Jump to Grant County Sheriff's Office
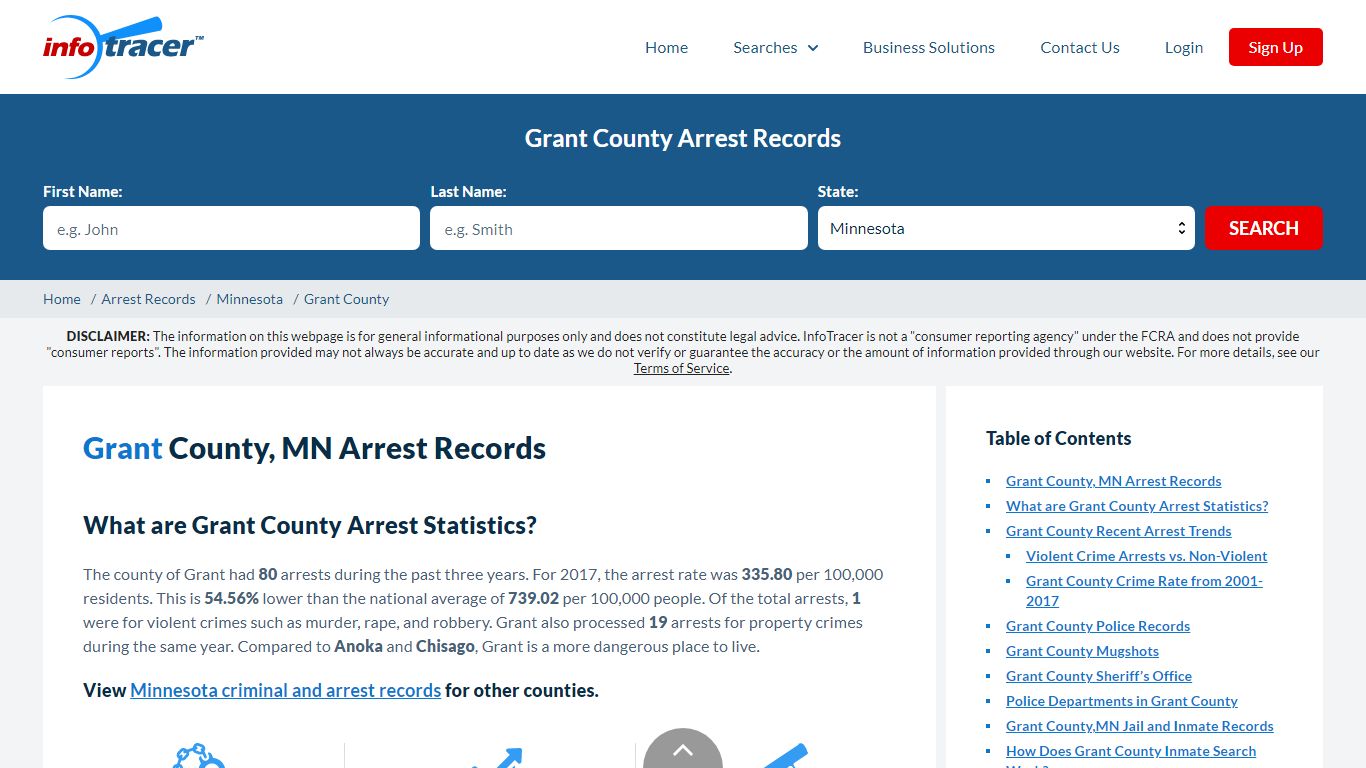 1099,676
